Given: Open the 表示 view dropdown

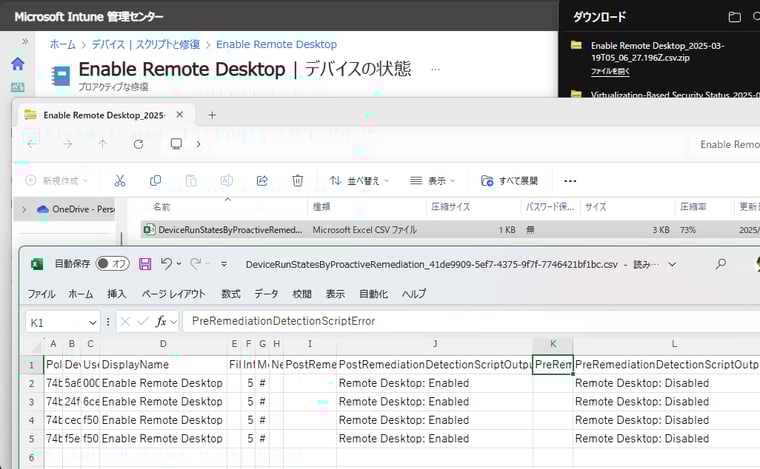Looking at the screenshot, I should tap(432, 181).
